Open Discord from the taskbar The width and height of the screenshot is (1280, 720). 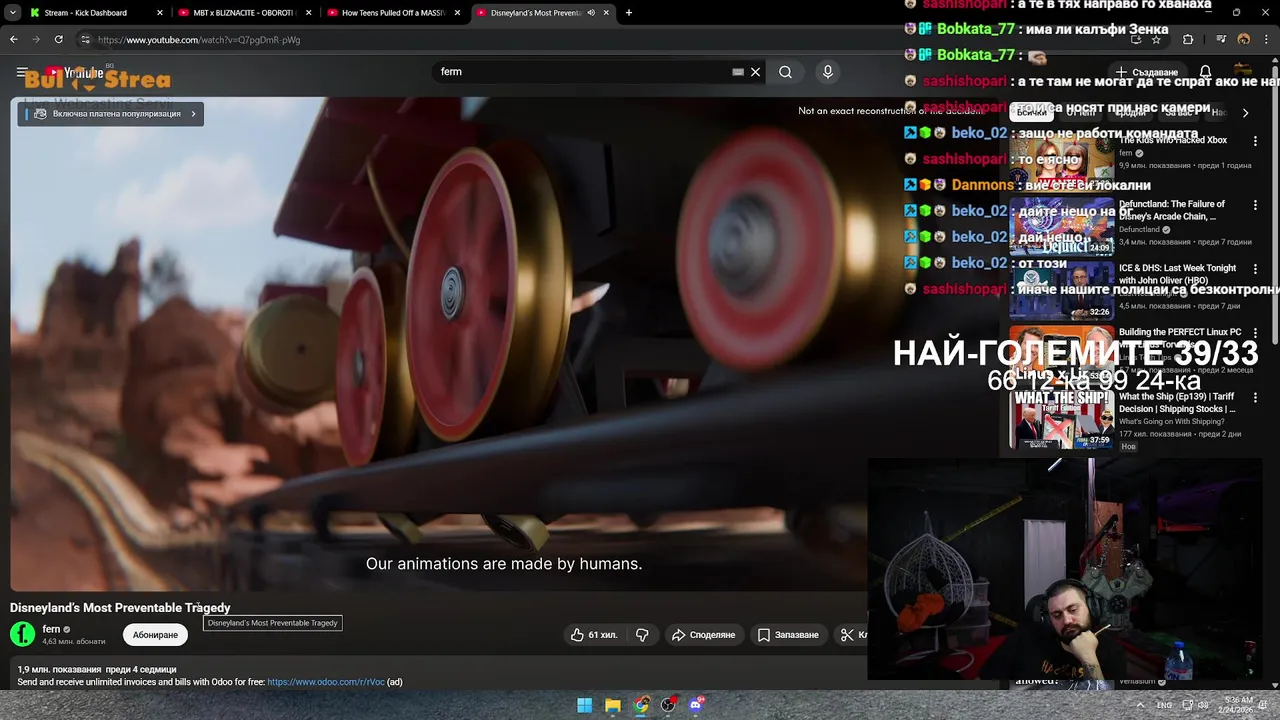point(697,705)
